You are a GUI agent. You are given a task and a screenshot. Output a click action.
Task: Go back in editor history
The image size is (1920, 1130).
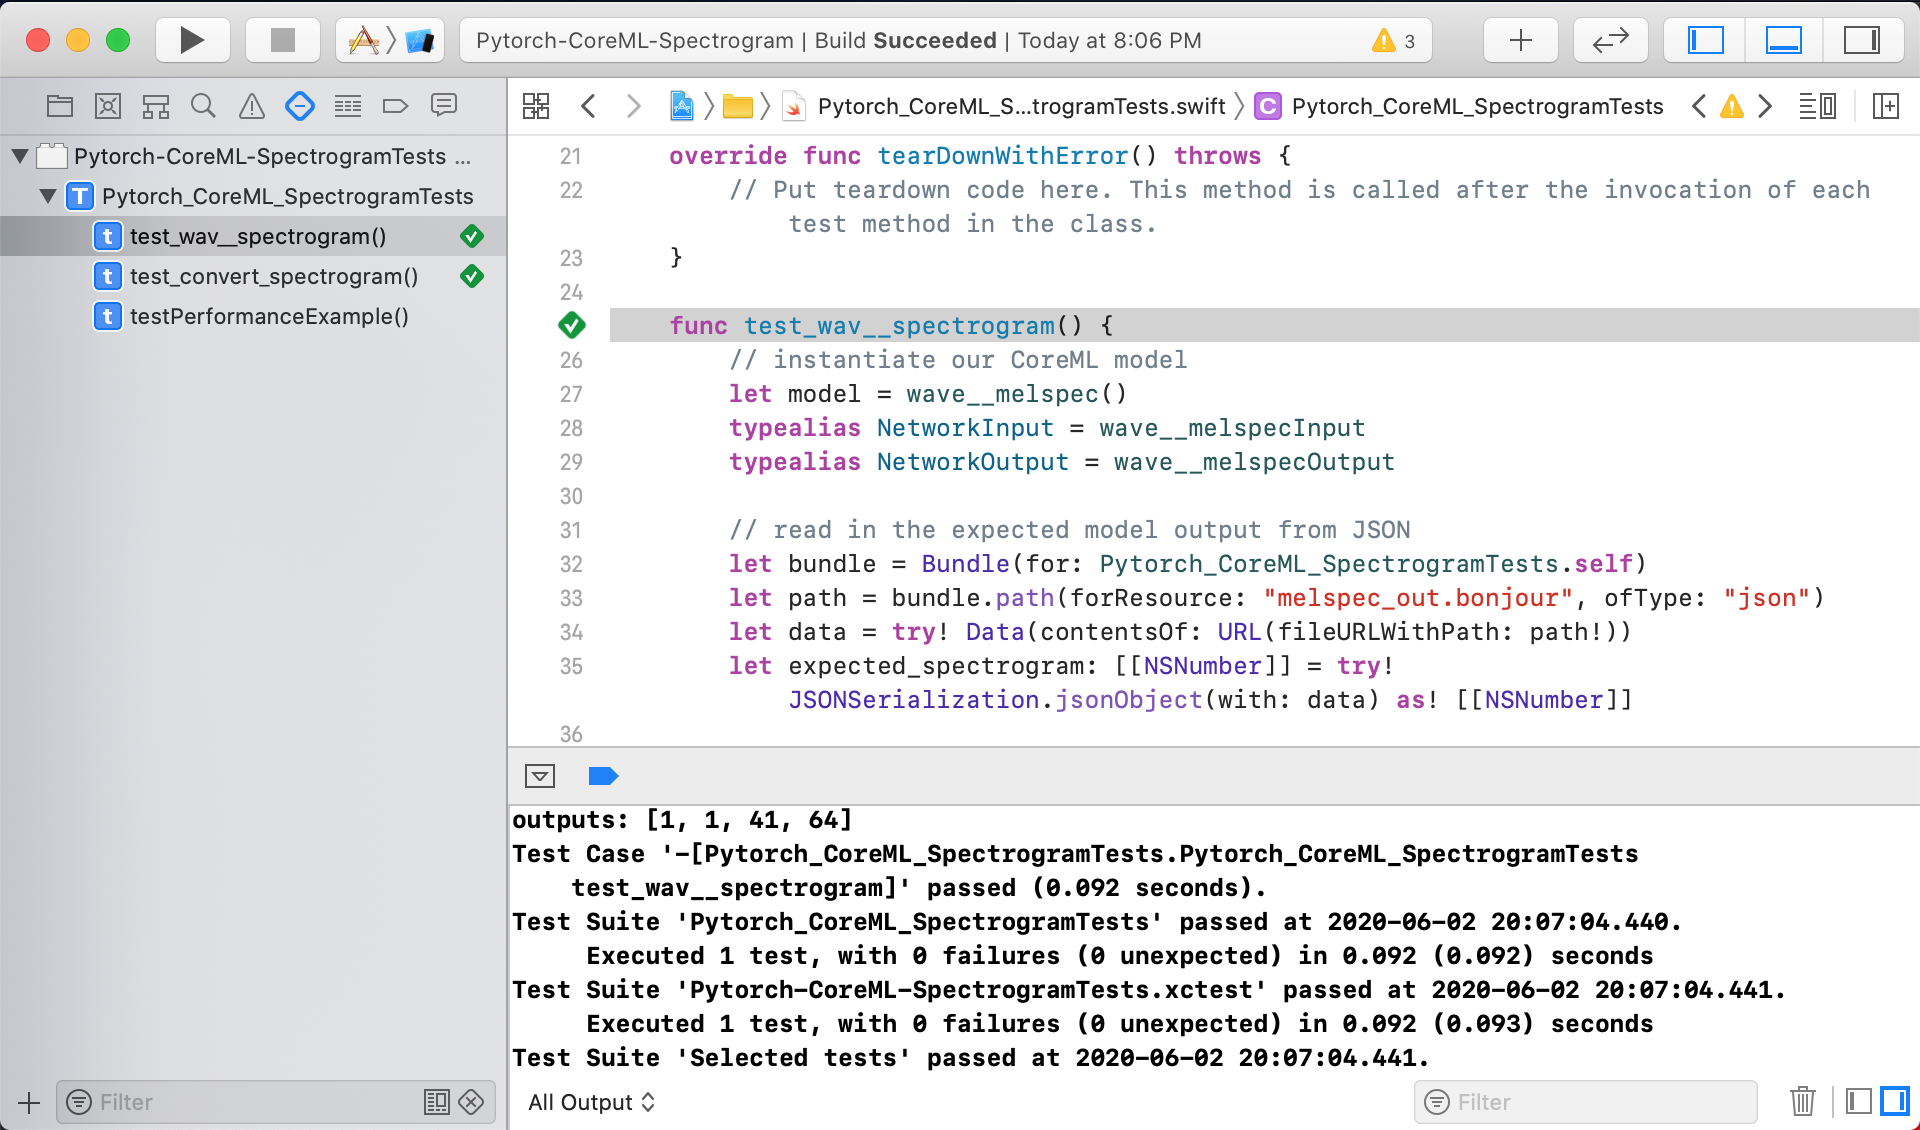click(x=588, y=106)
